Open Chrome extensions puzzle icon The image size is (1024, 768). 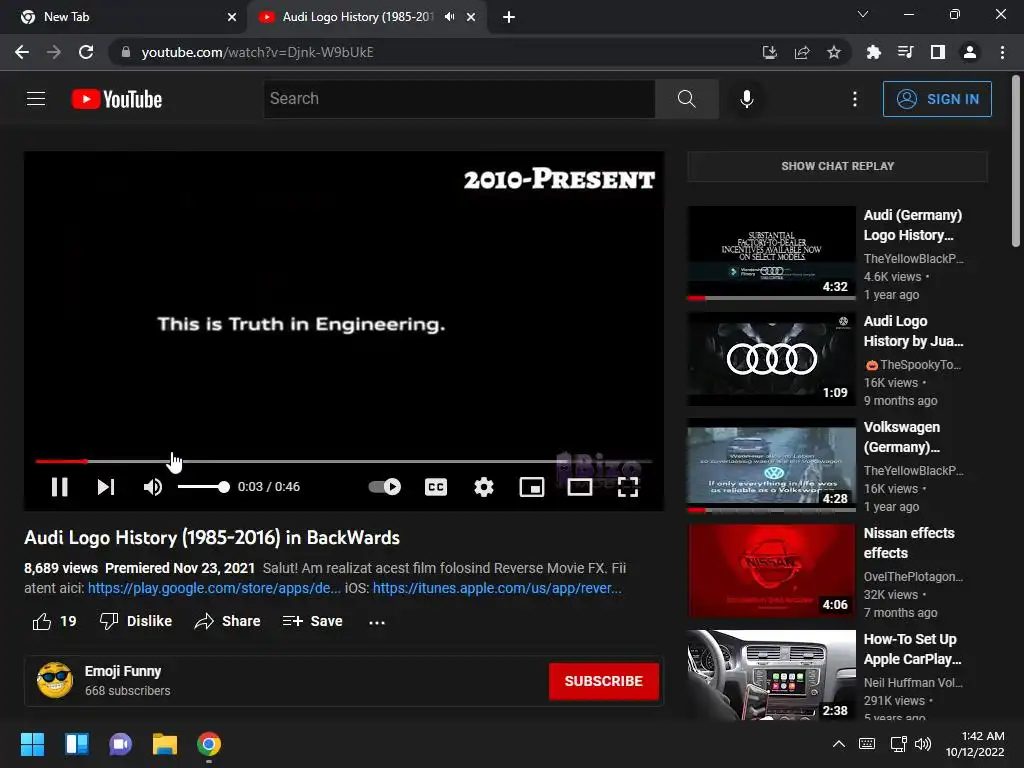pos(873,52)
